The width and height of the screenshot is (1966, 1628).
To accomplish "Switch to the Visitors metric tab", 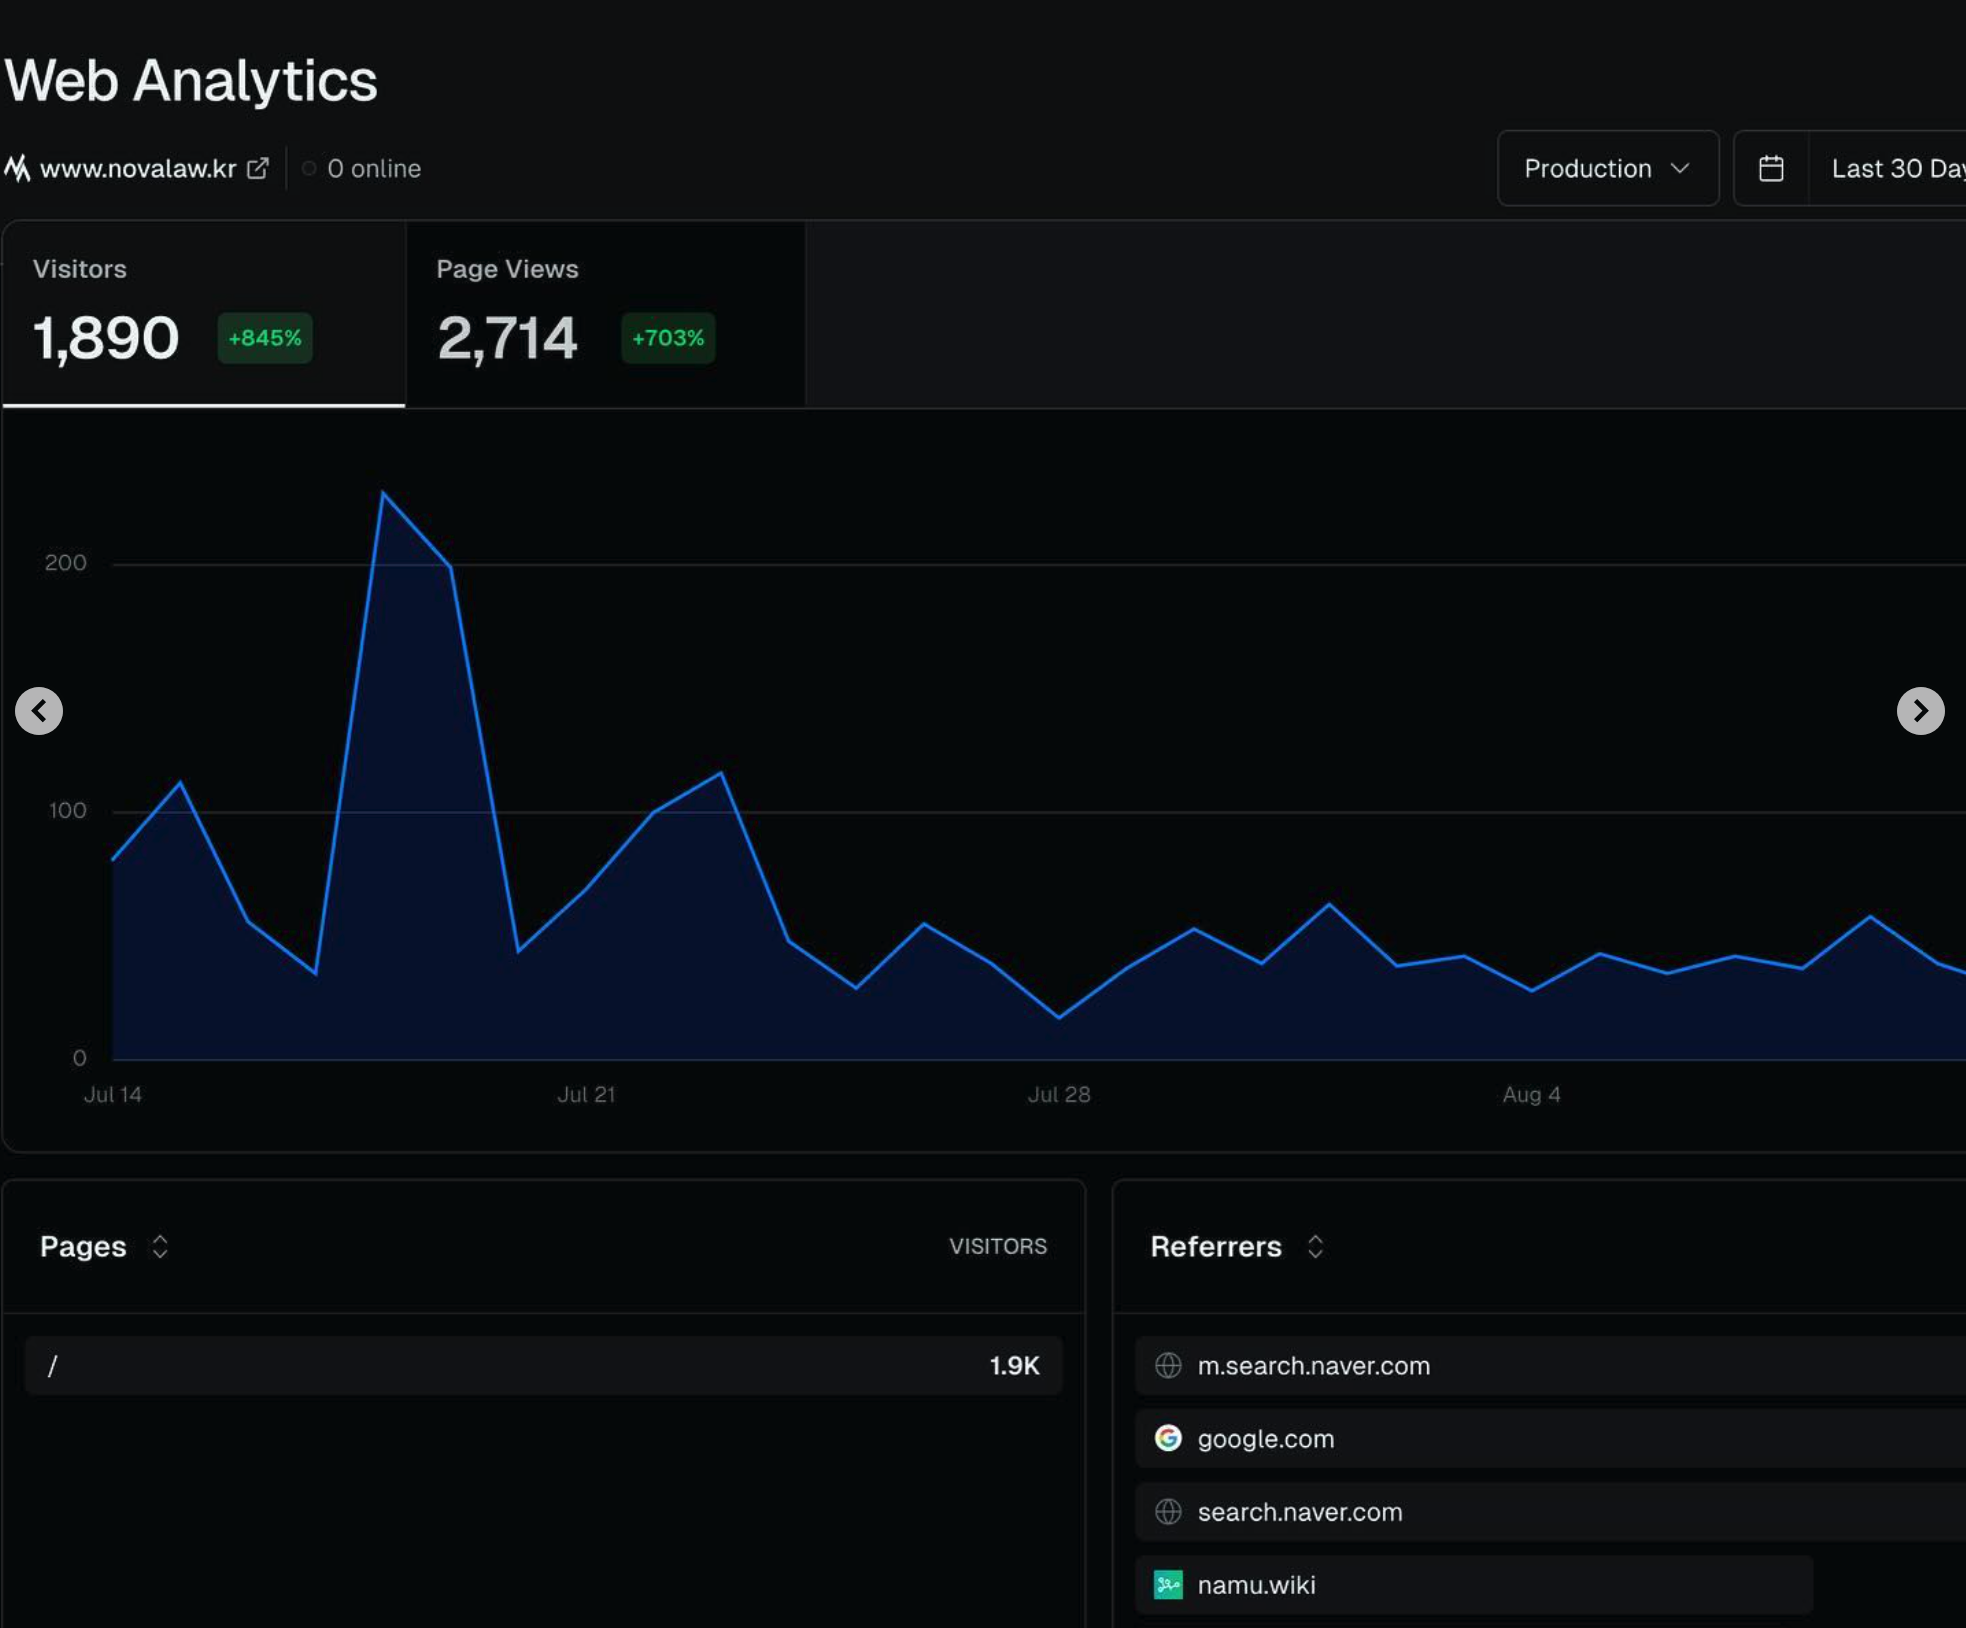I will 203,313.
